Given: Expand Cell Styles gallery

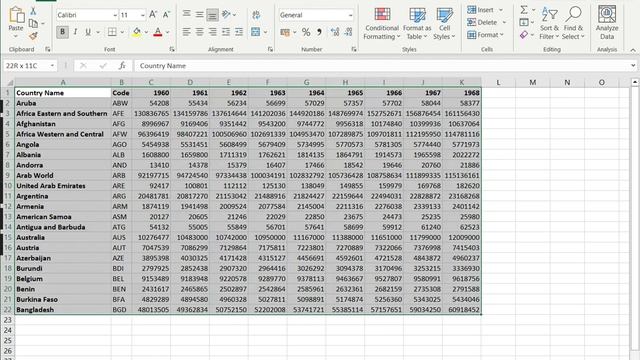Looking at the screenshot, I should 444,24.
